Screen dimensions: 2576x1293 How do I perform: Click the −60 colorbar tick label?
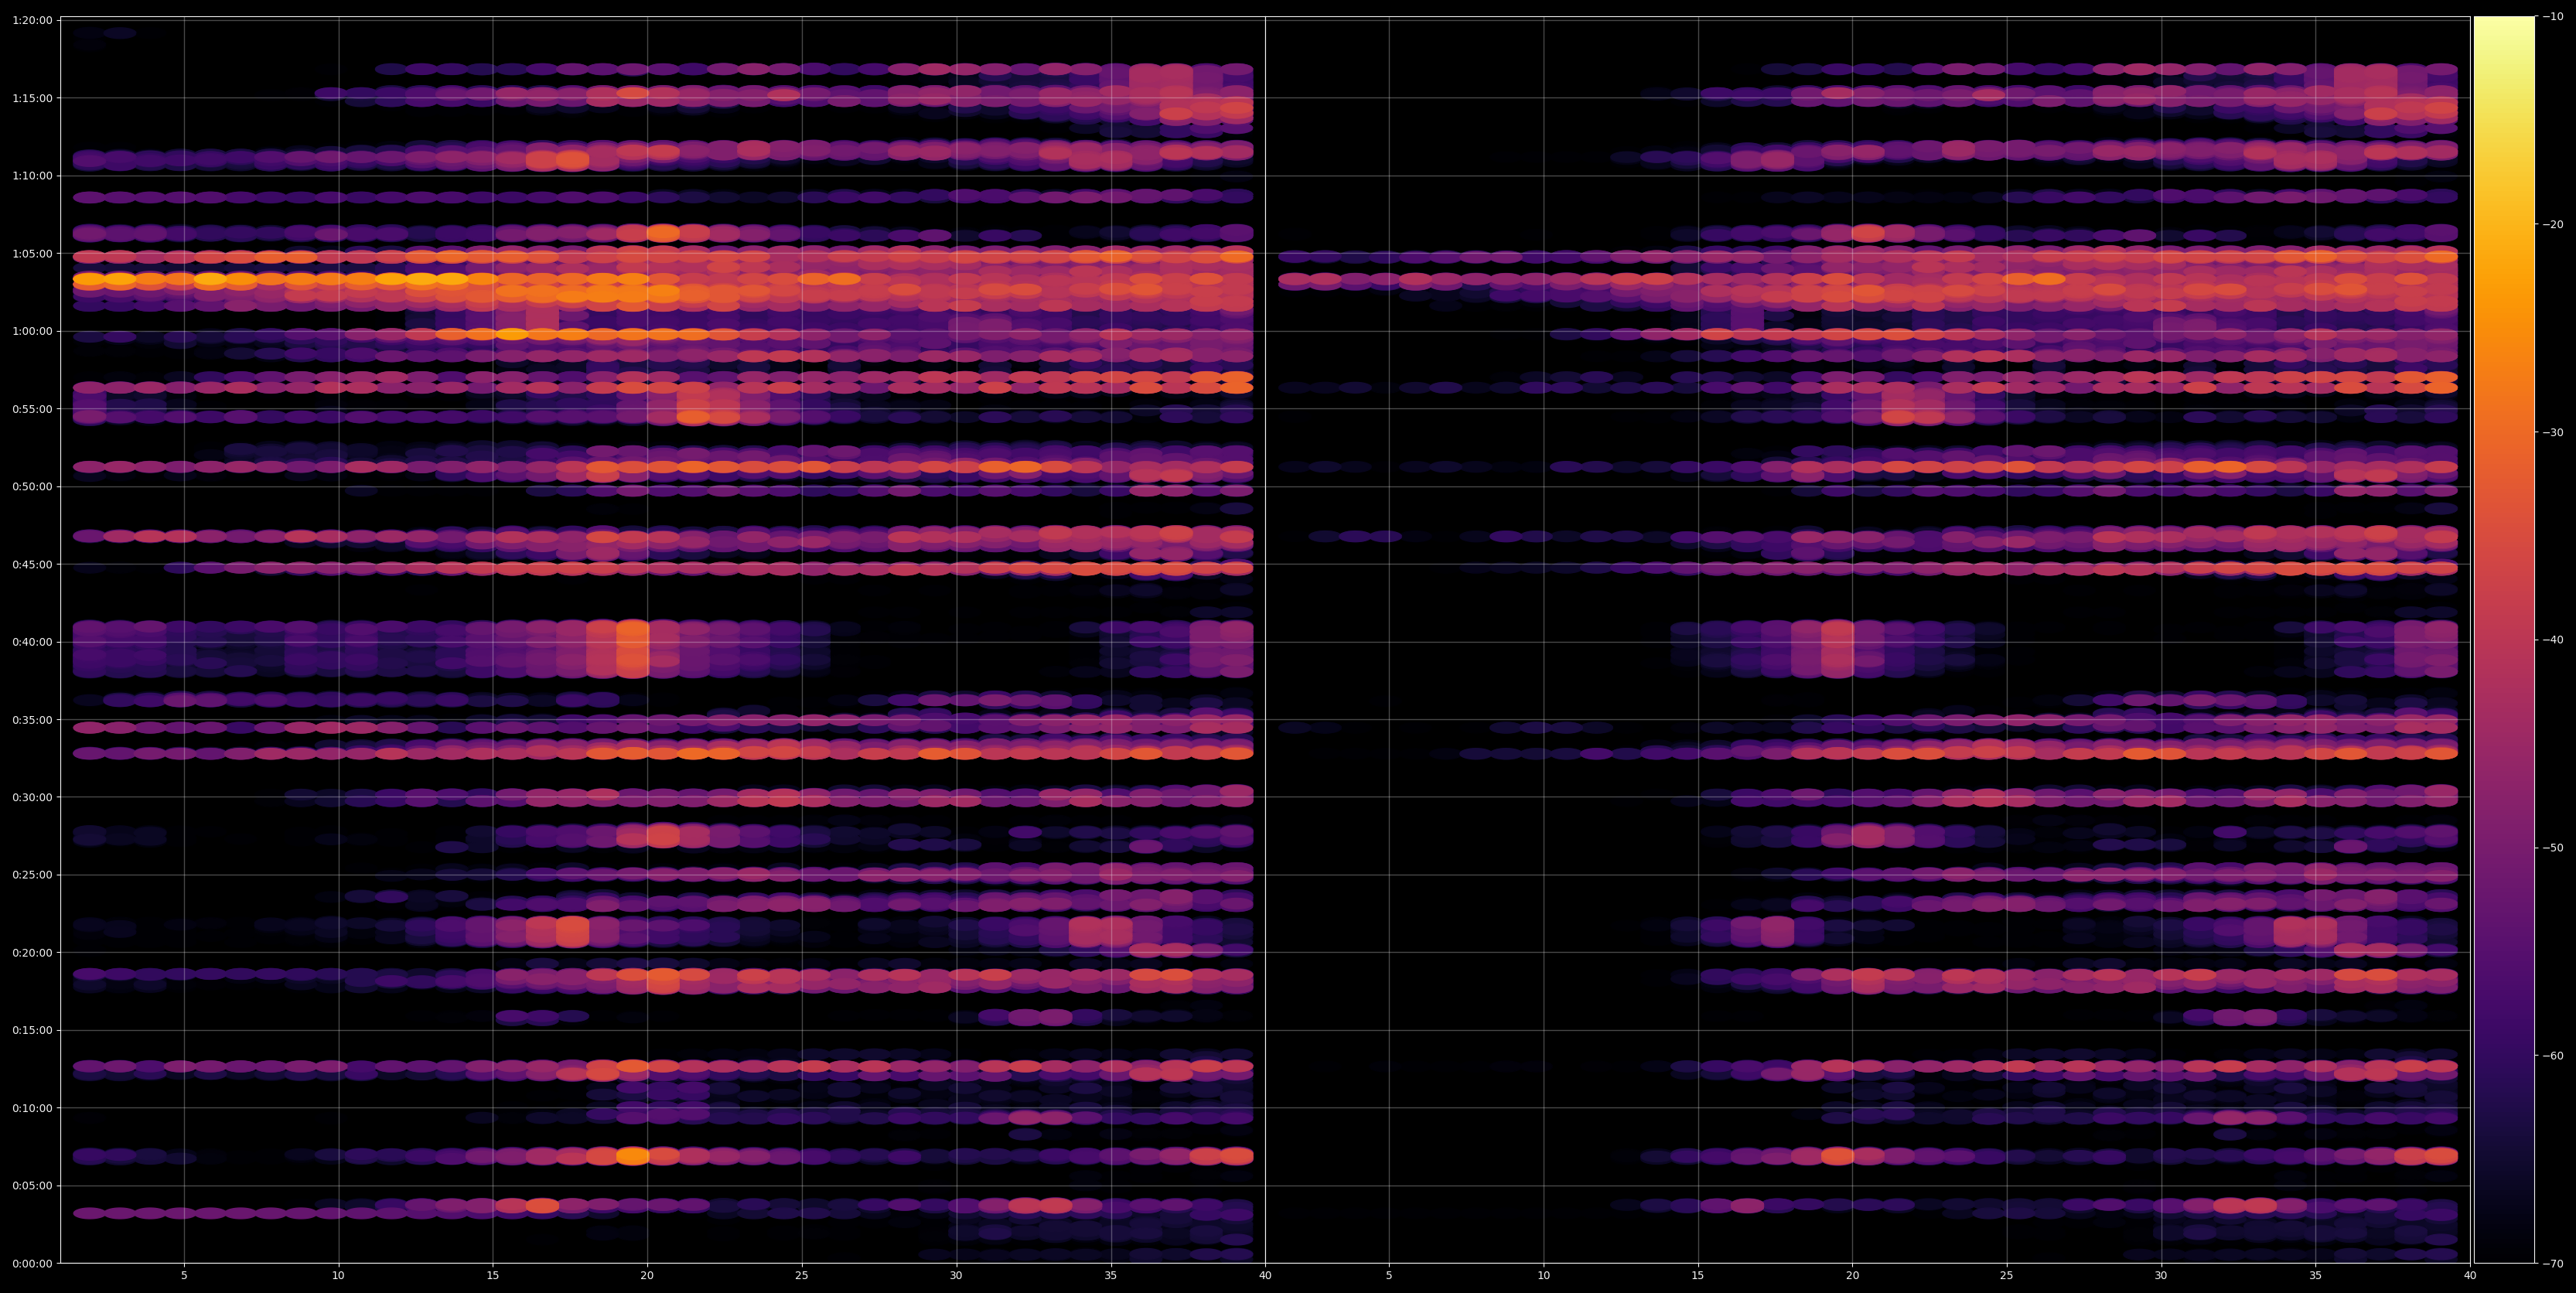pos(2552,1056)
